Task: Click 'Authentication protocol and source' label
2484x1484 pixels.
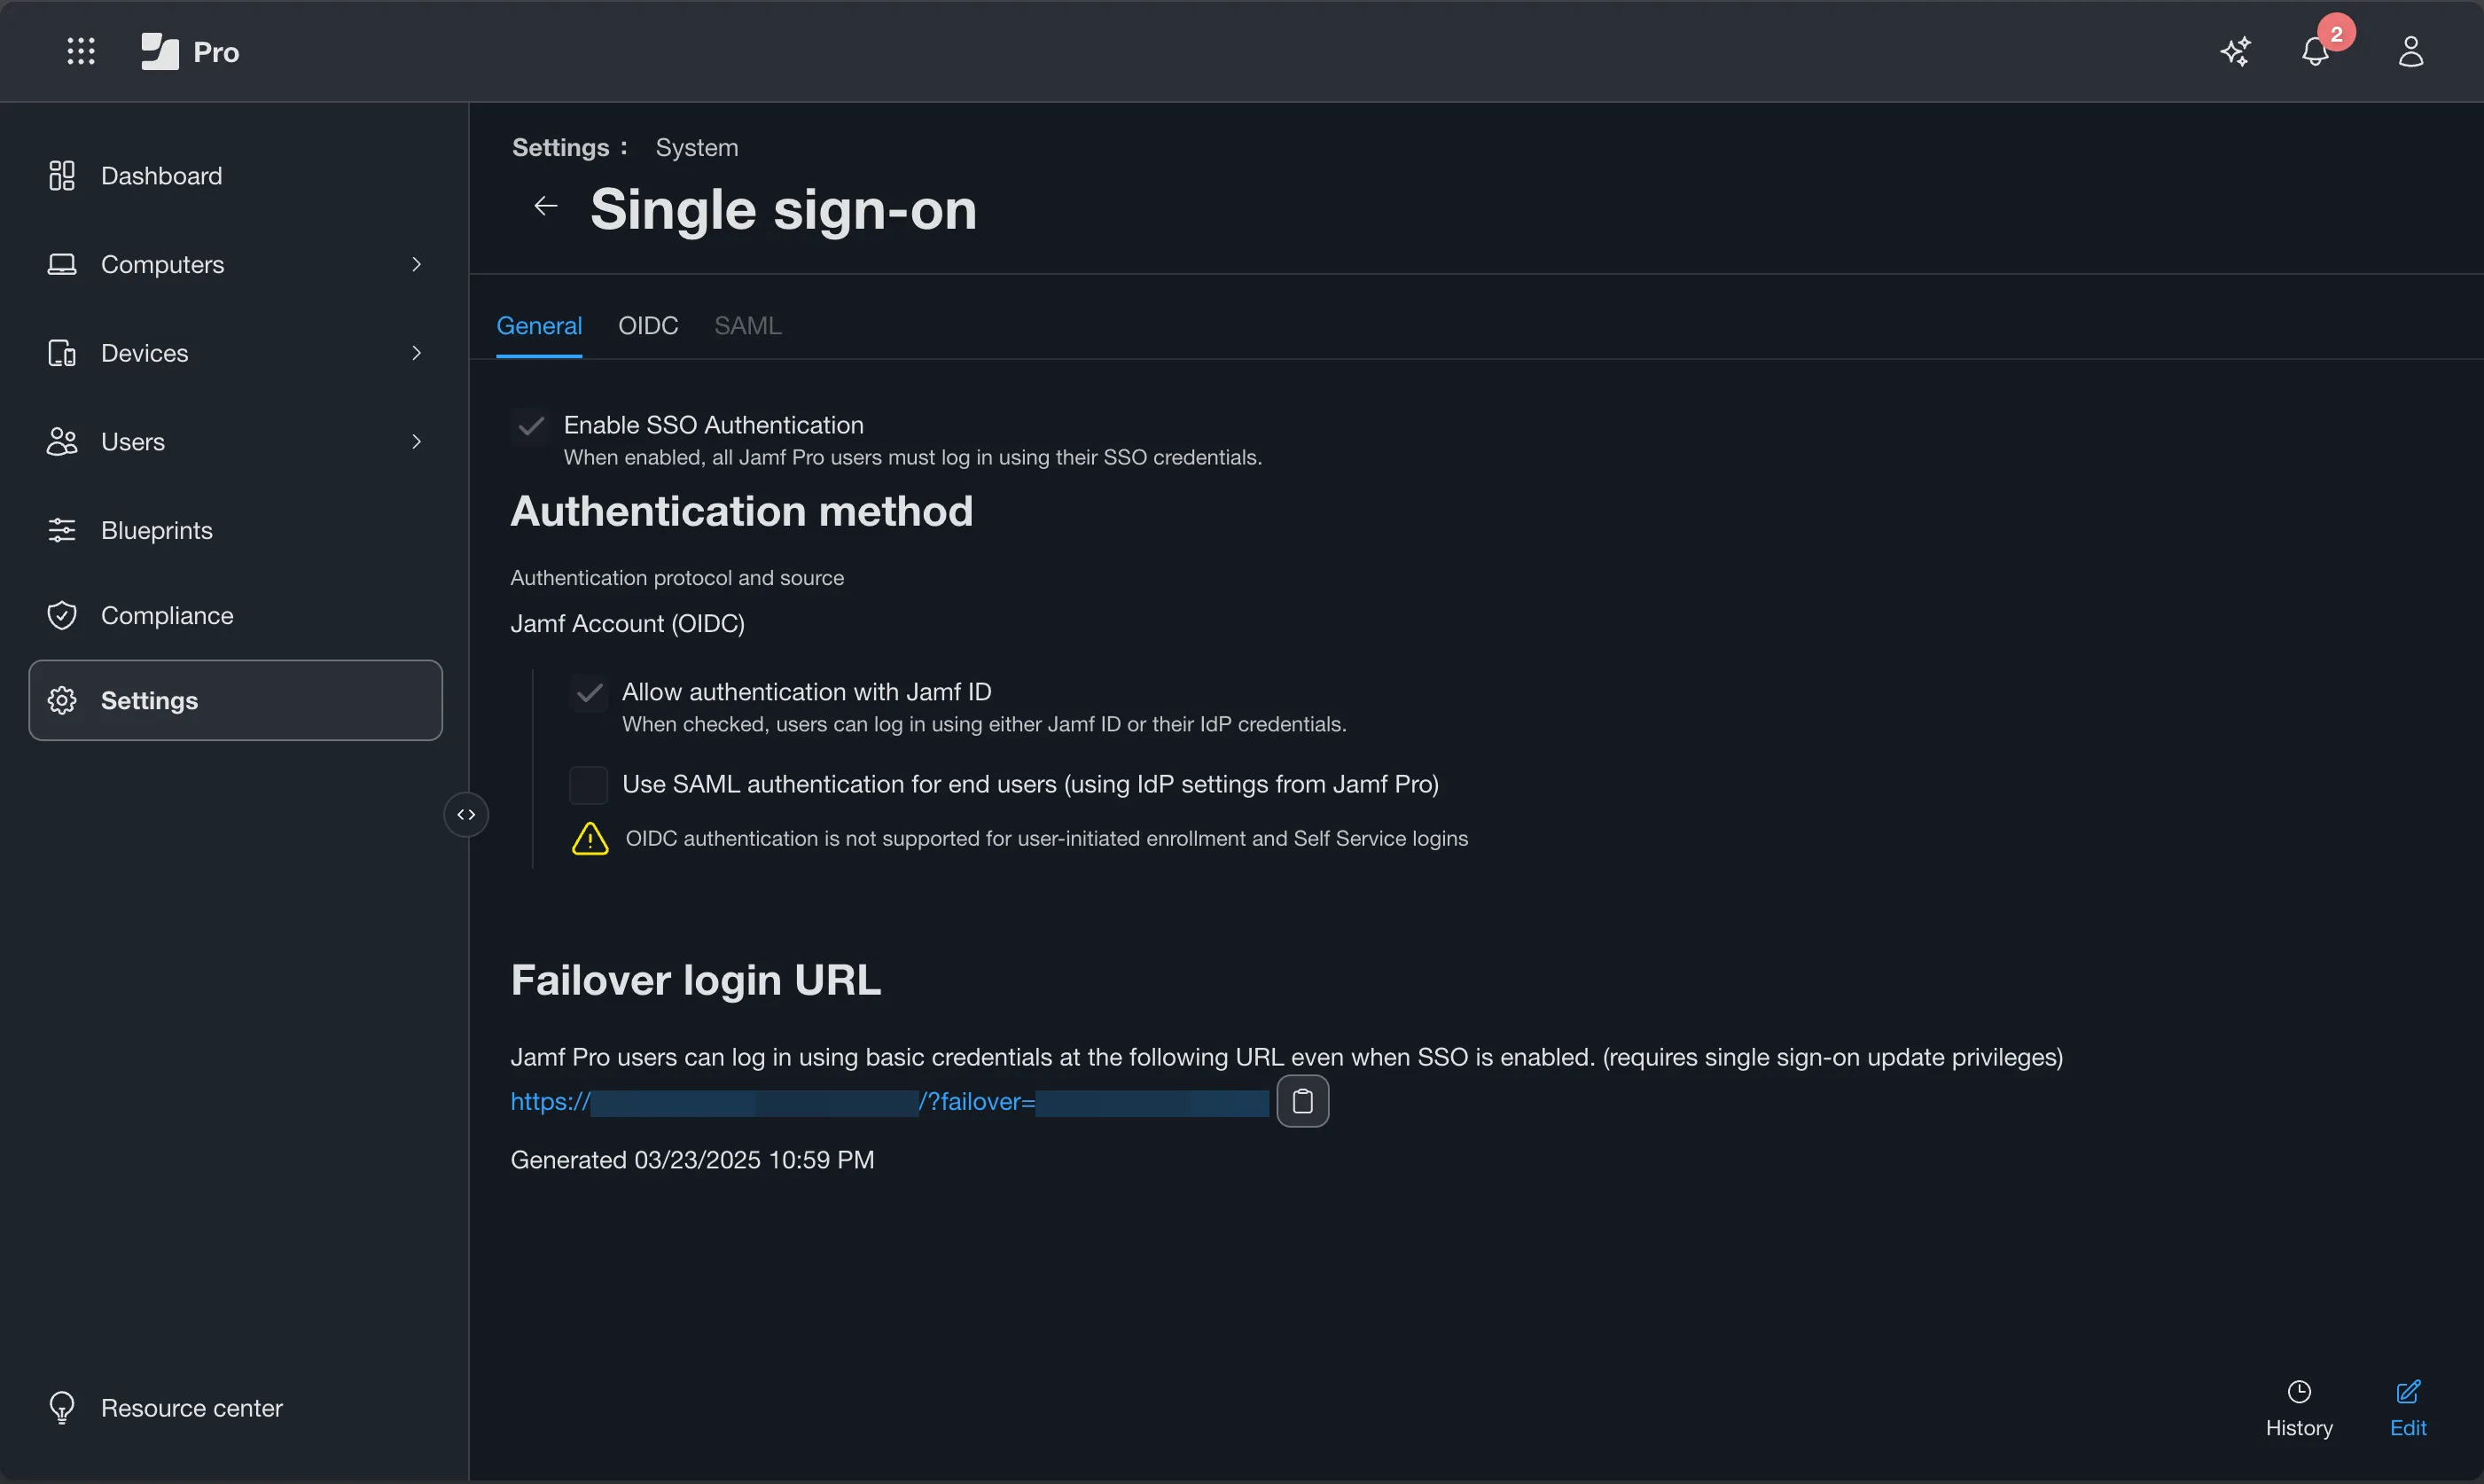Action: [677, 578]
